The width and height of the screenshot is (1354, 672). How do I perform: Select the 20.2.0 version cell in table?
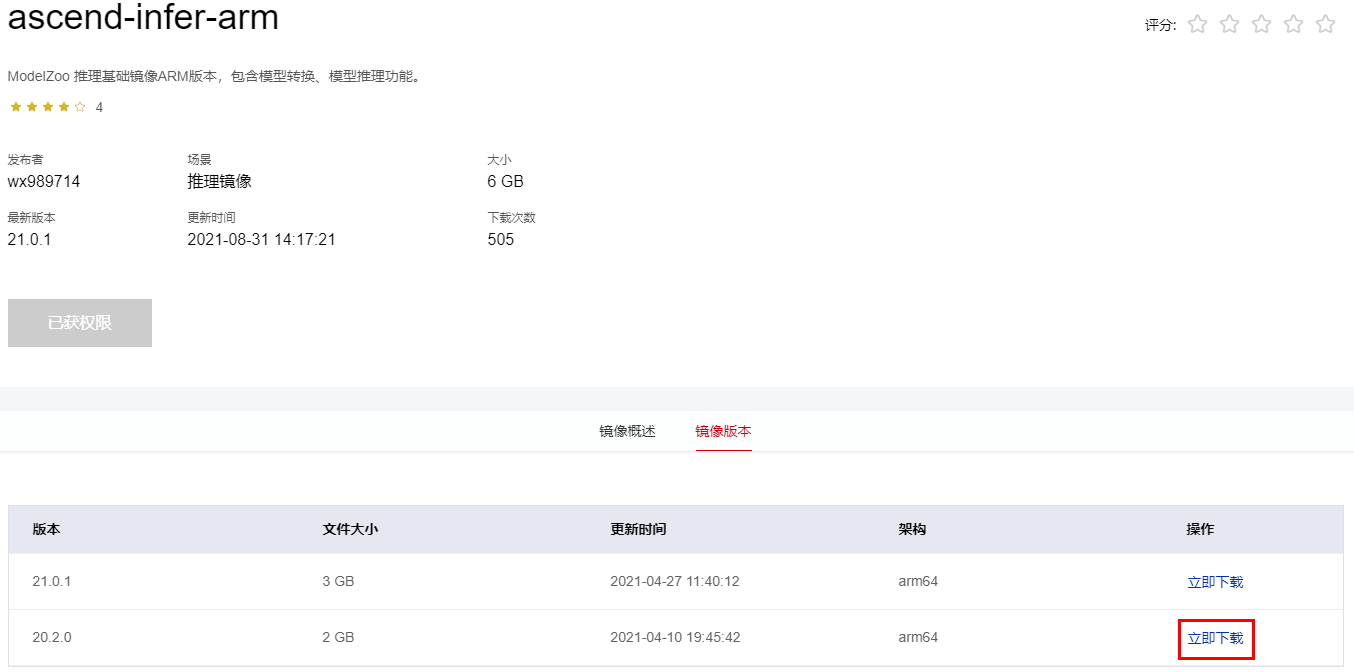(52, 637)
